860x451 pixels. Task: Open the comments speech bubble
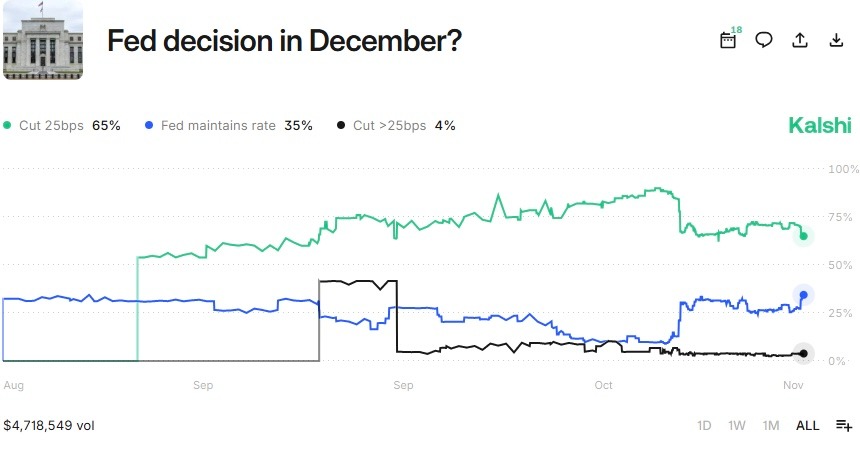[764, 40]
